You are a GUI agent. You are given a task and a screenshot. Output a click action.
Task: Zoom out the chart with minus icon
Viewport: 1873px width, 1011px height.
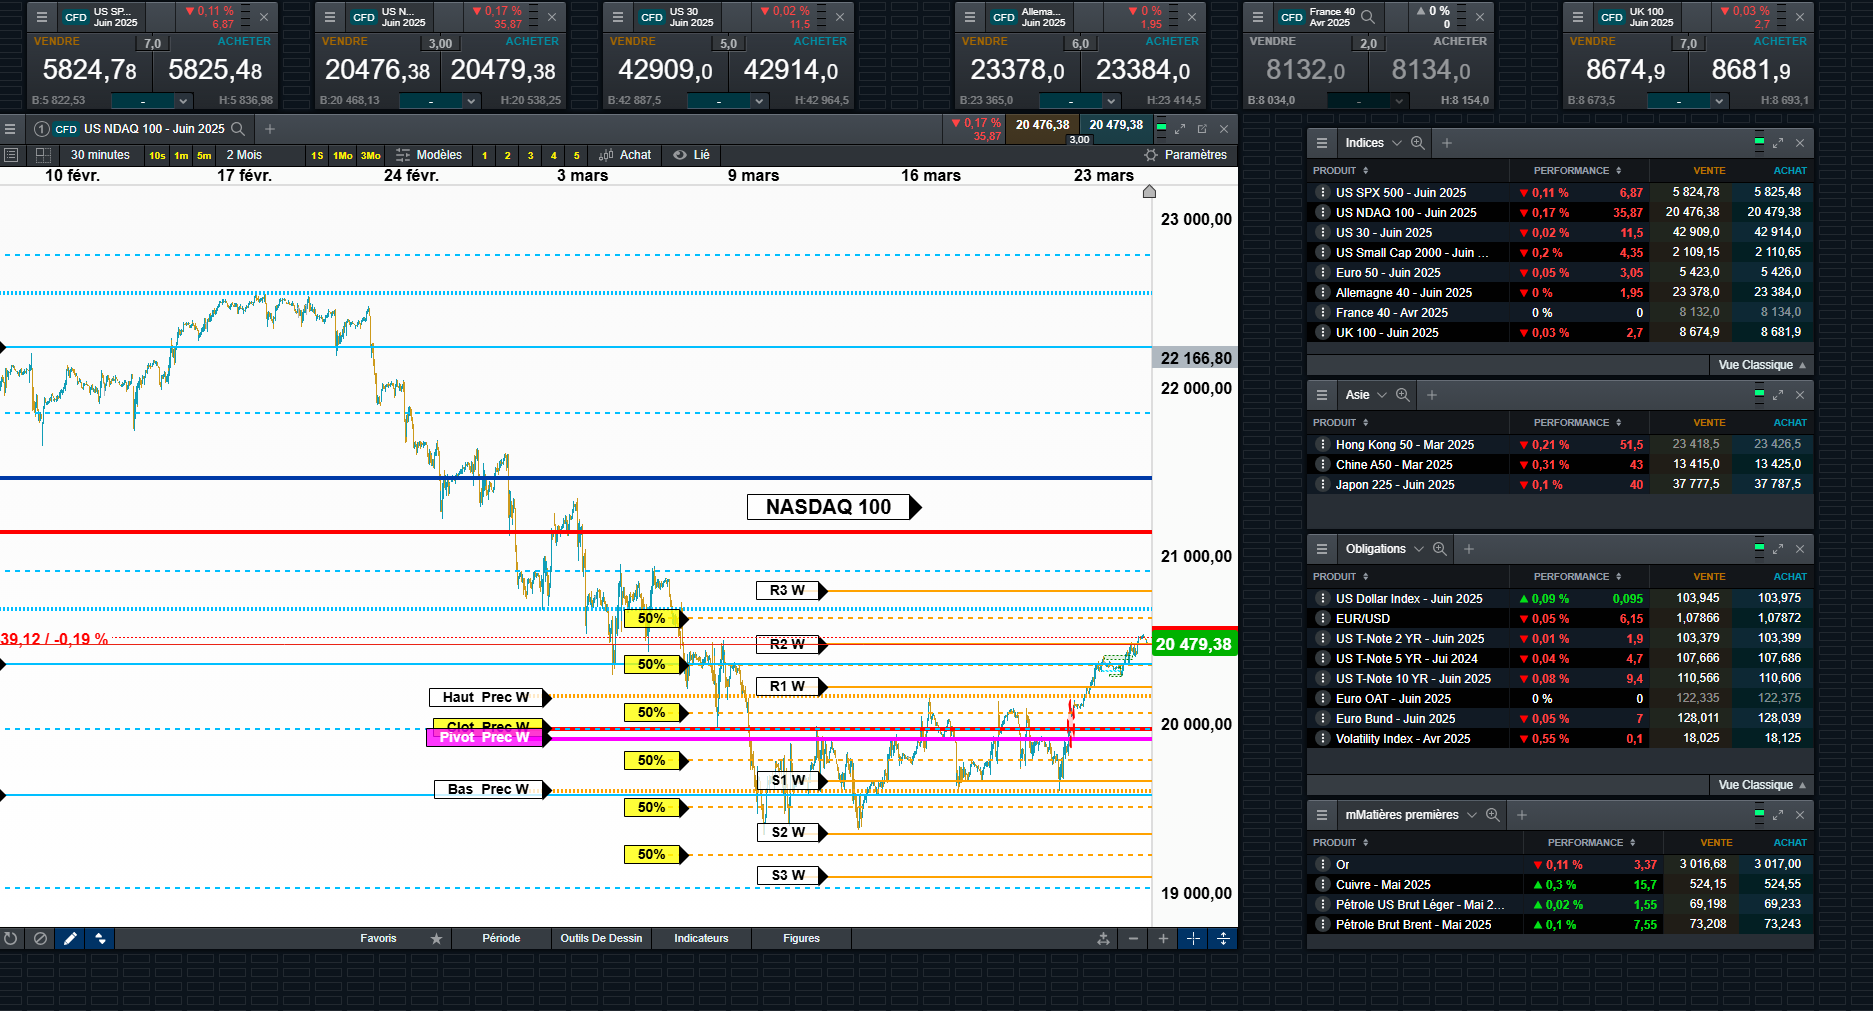pos(1133,938)
